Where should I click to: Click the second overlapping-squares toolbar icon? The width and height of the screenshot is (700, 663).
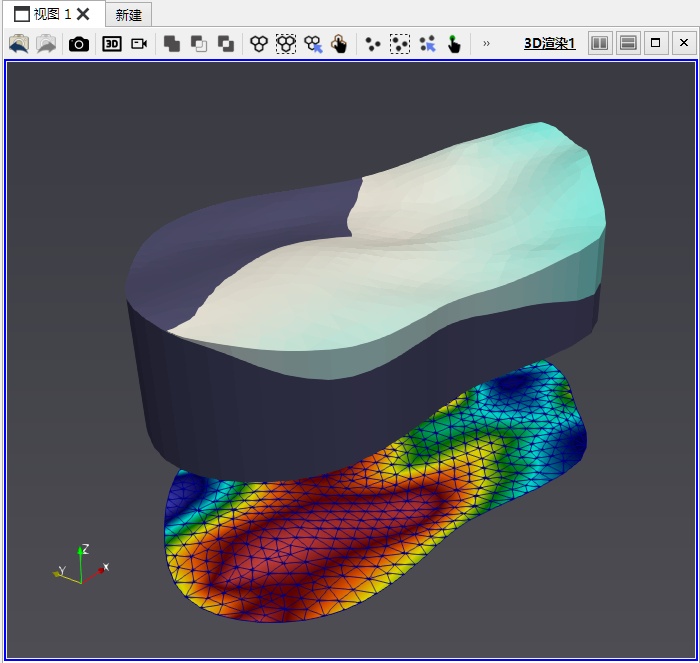199,44
